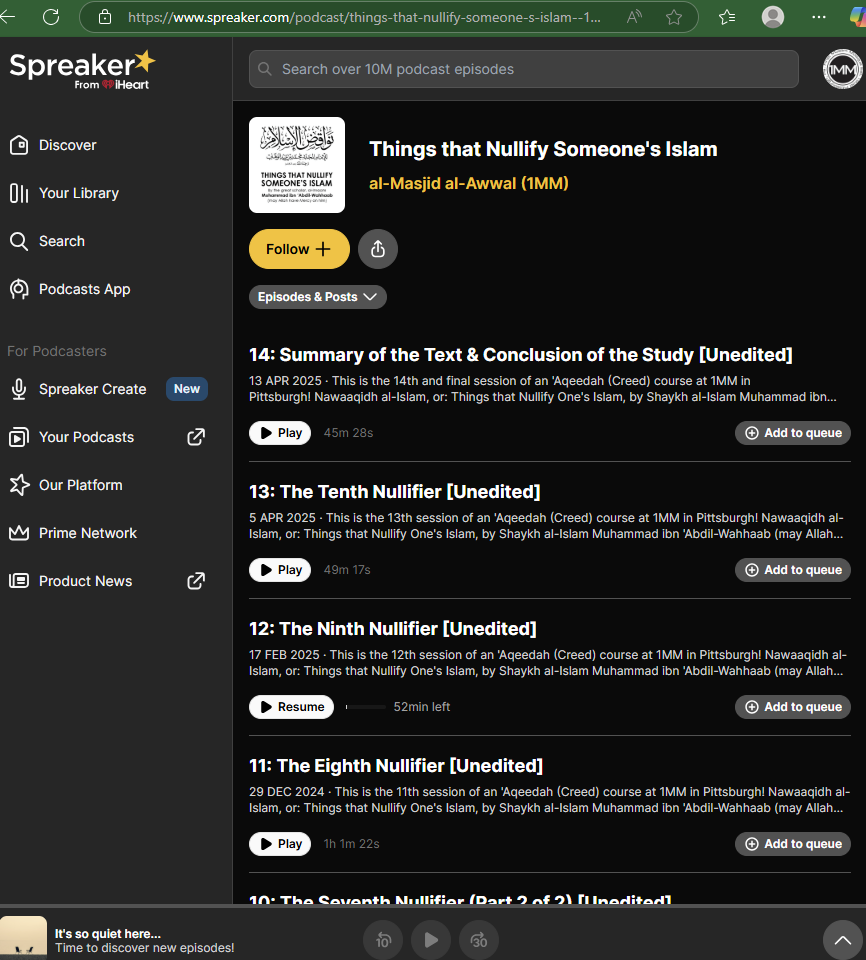
Task: Play episode 14
Action: pyautogui.click(x=280, y=433)
